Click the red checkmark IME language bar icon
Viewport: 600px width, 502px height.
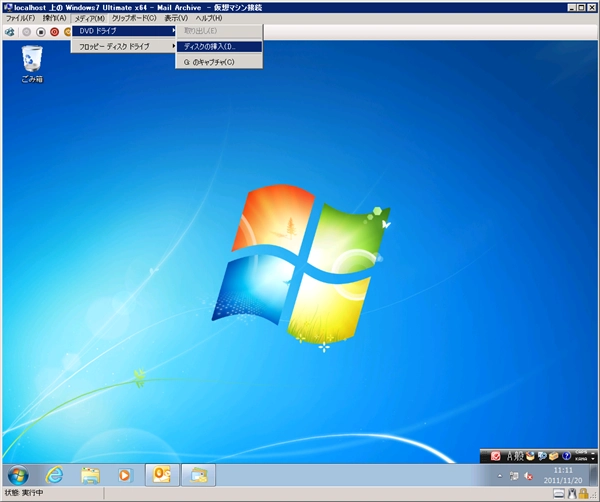point(496,456)
